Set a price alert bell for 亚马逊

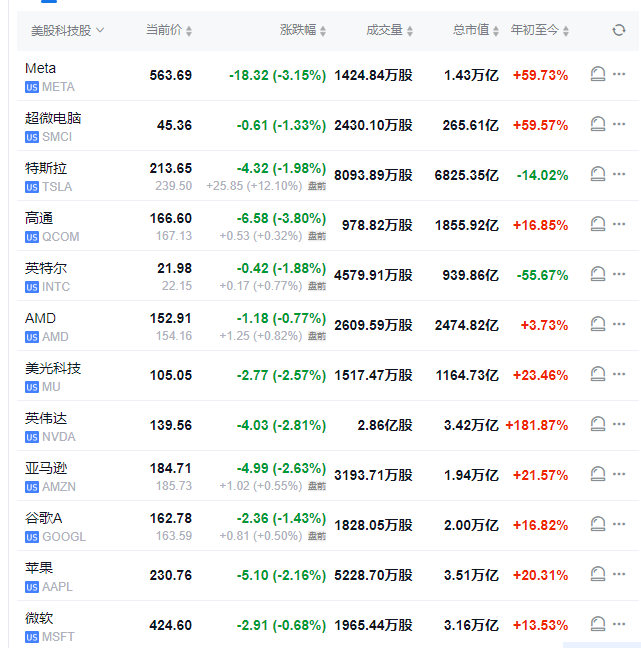click(x=598, y=474)
